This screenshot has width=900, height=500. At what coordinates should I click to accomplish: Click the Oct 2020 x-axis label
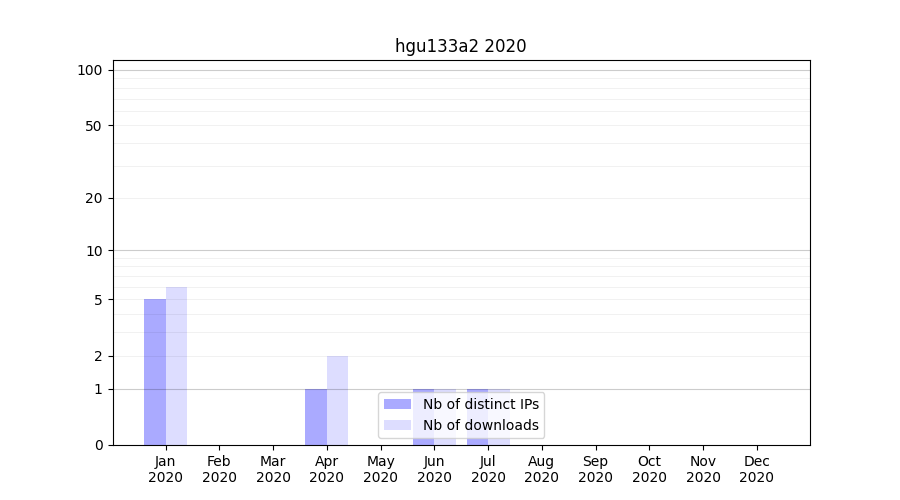[x=649, y=469]
